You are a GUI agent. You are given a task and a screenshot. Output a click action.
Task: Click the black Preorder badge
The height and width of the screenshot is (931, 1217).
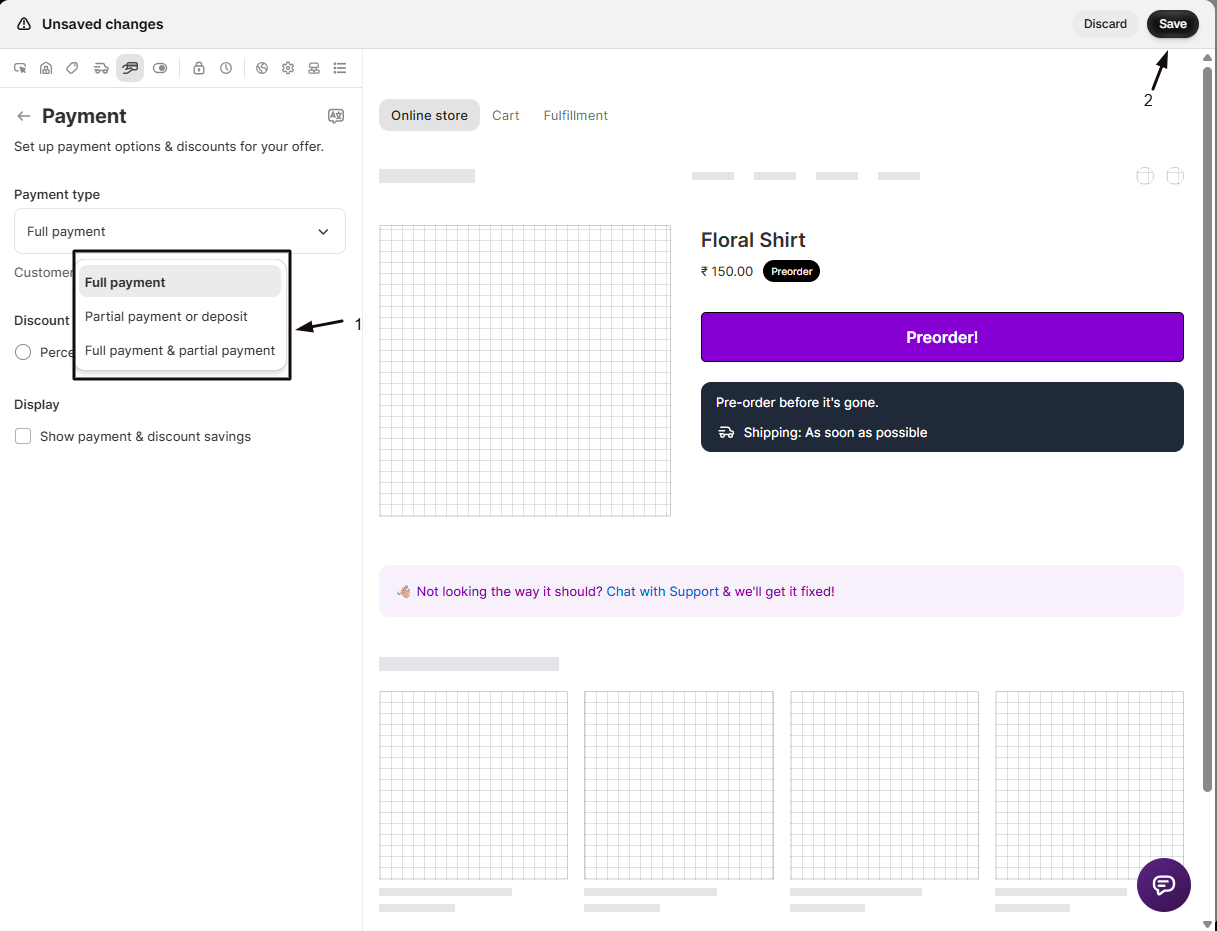(x=791, y=271)
